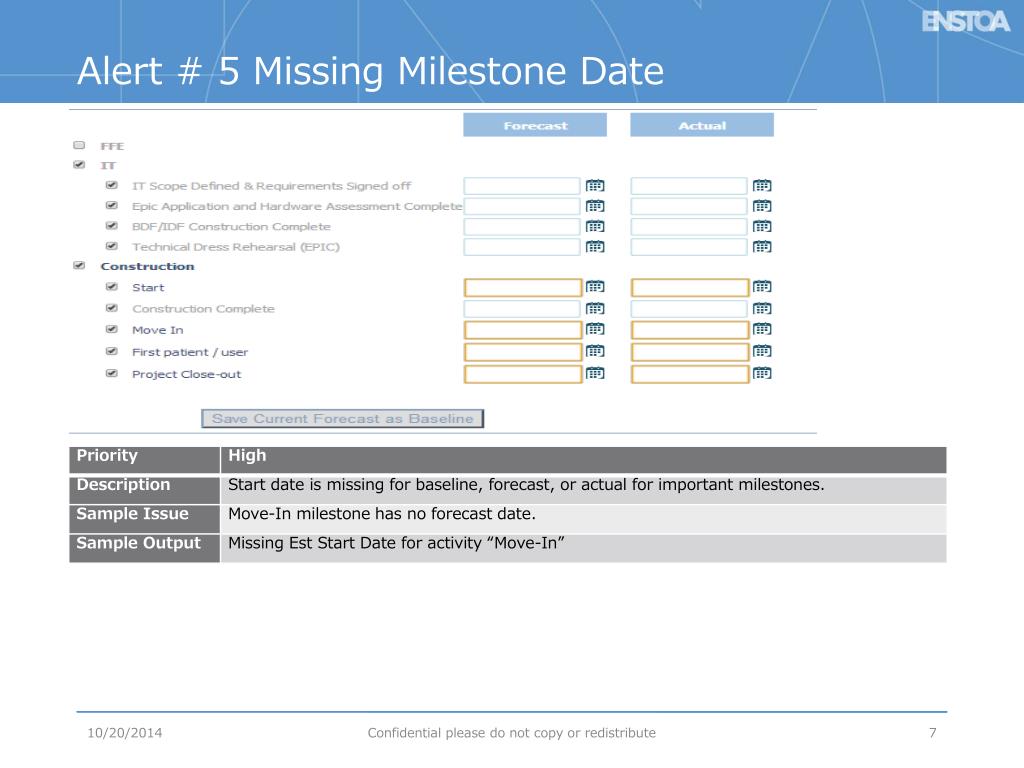The height and width of the screenshot is (768, 1024).
Task: Uncheck the Construction group checkbox
Action: pyautogui.click(x=79, y=266)
